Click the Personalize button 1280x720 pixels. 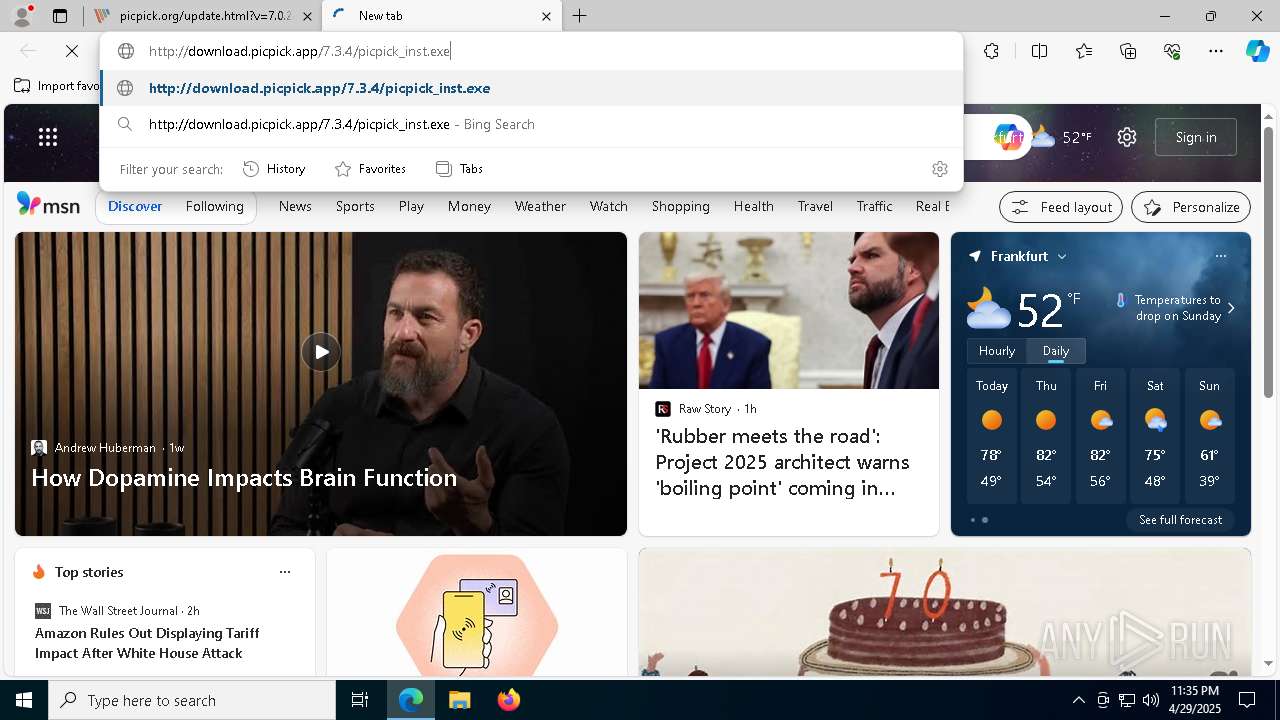pos(1191,207)
